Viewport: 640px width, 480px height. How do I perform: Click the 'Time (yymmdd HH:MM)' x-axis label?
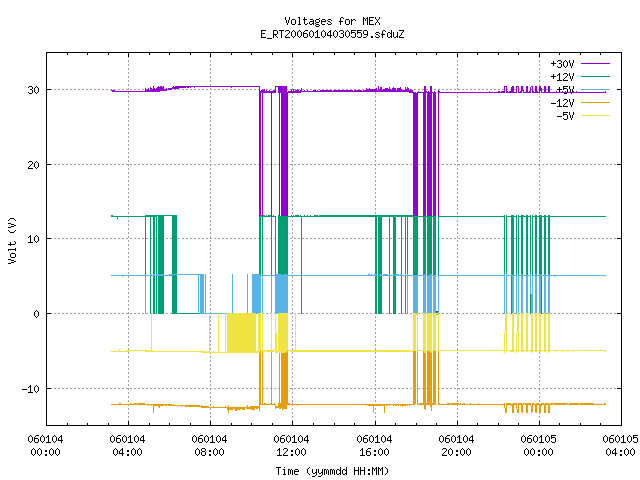coord(332,471)
